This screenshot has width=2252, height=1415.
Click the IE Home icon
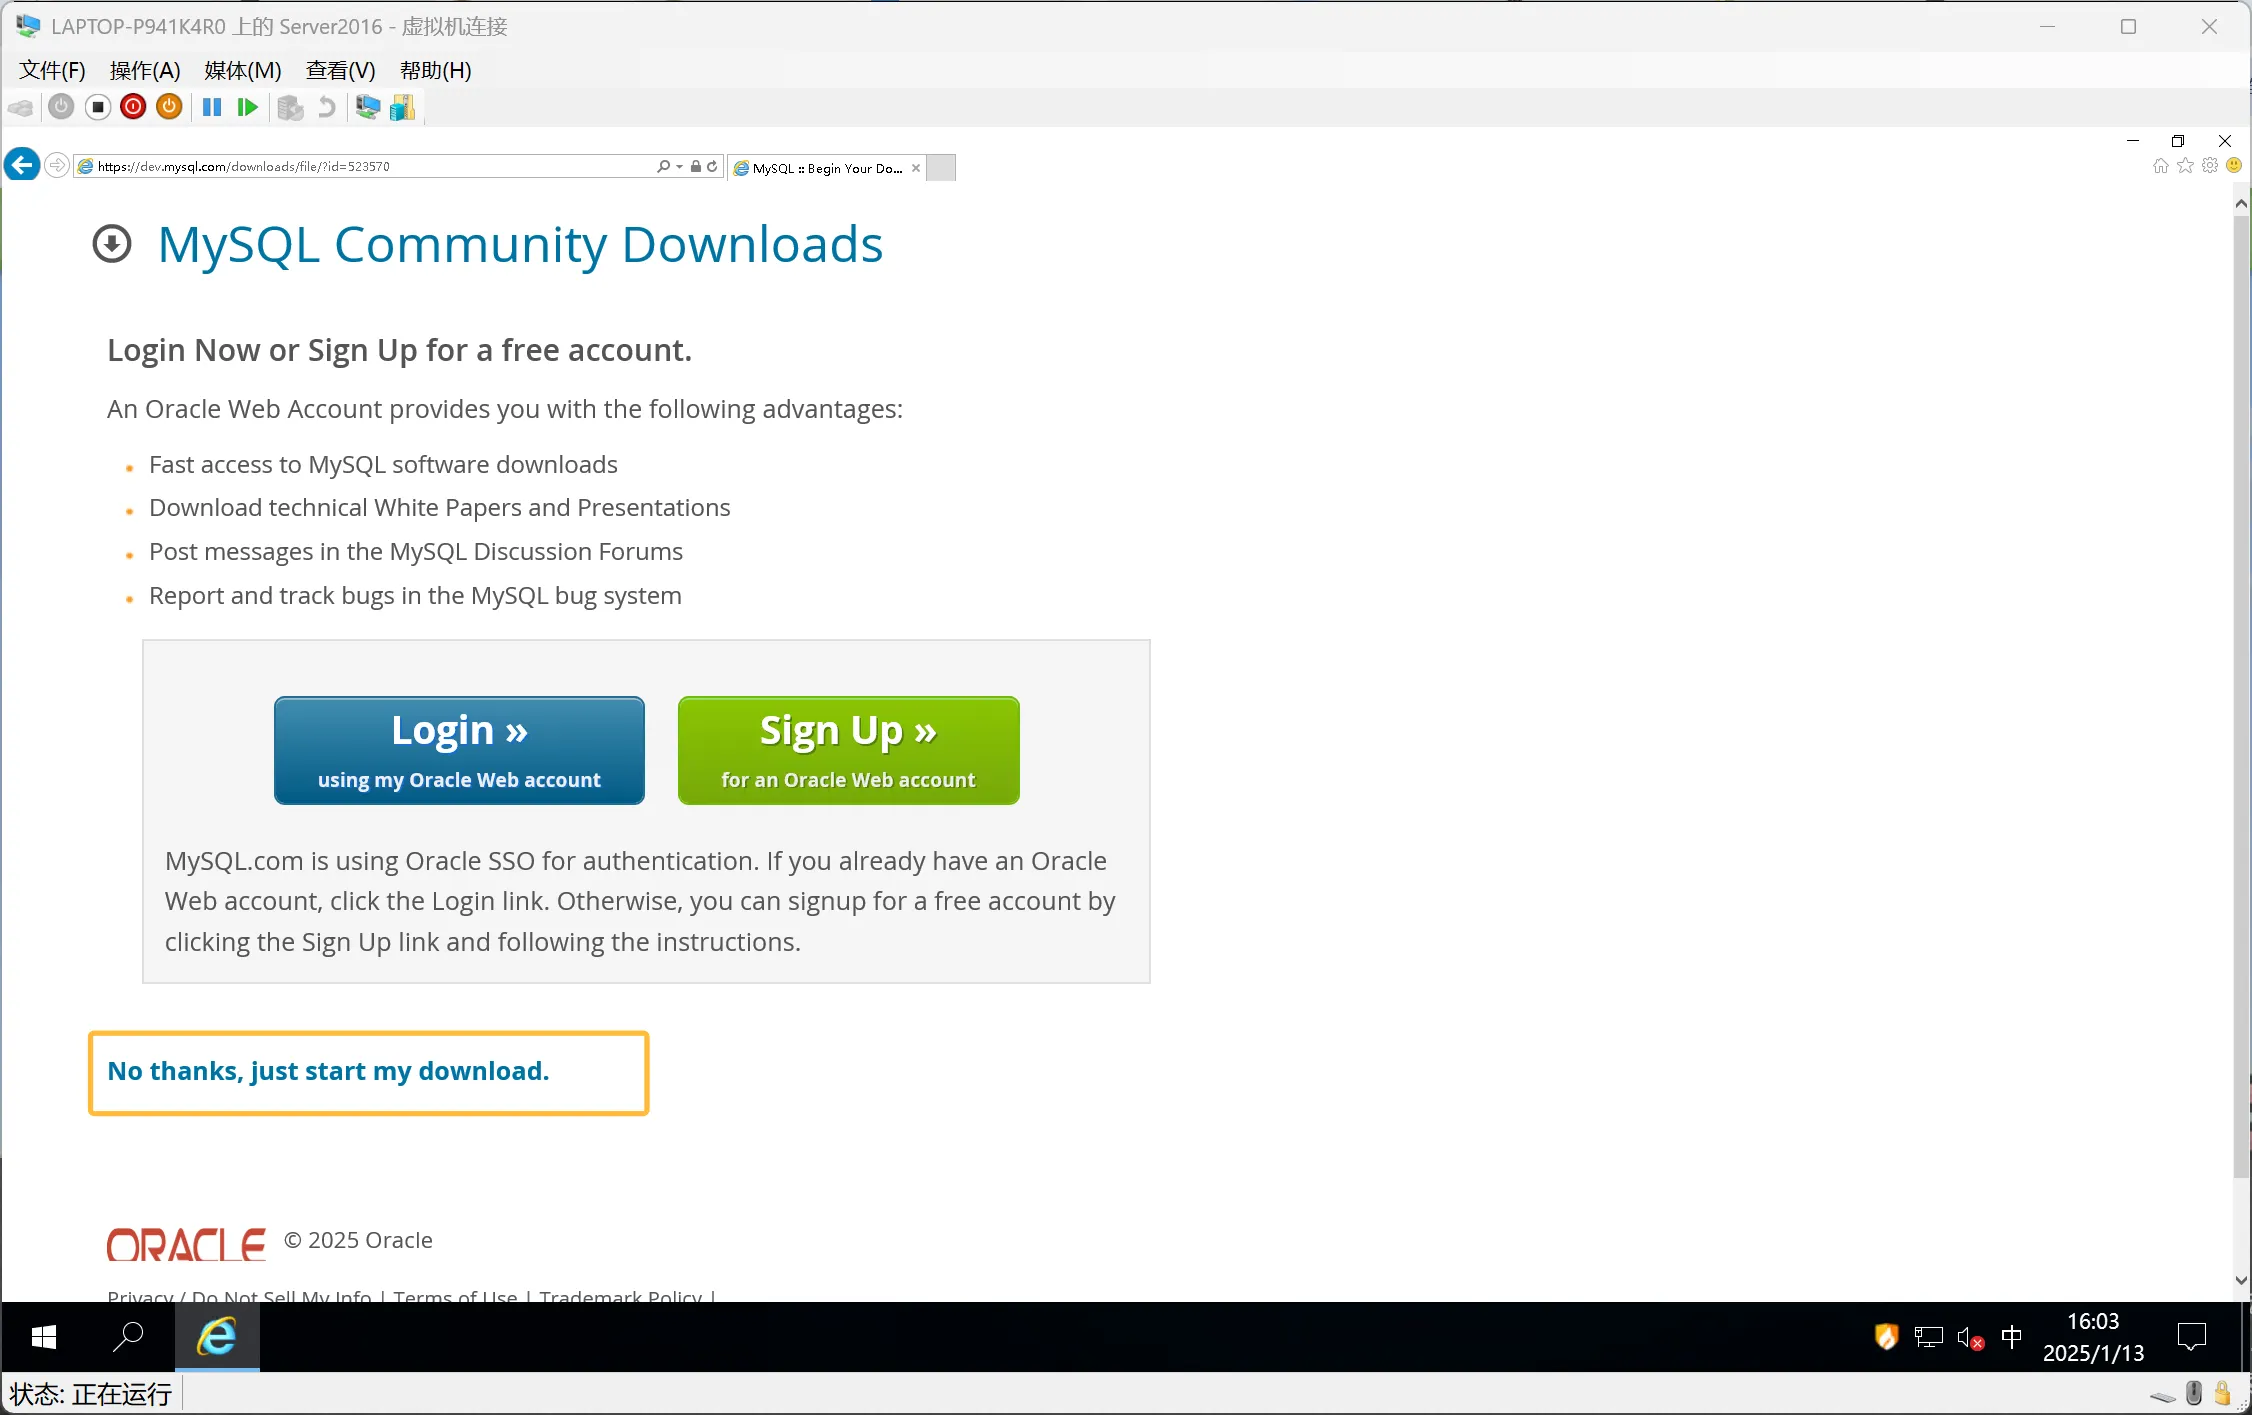coord(2161,166)
